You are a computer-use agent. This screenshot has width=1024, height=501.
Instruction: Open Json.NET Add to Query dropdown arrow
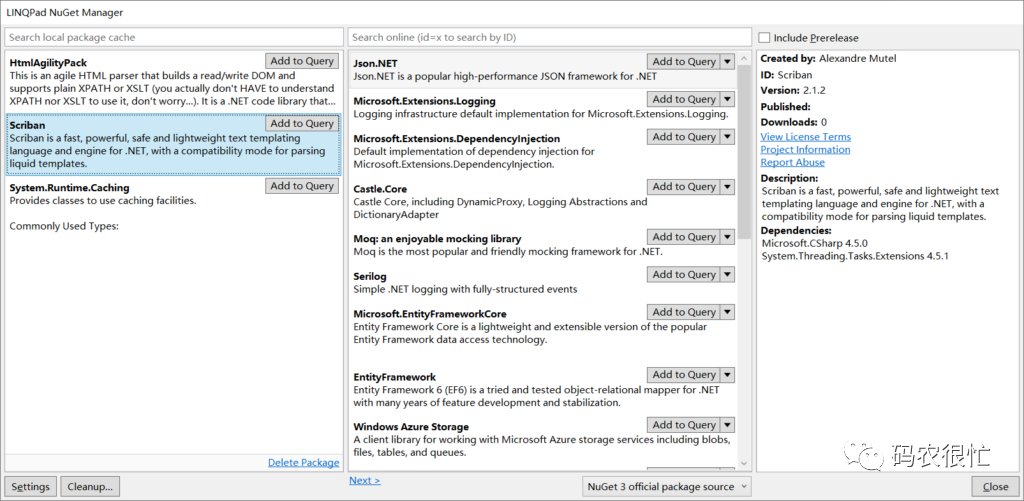tap(728, 61)
